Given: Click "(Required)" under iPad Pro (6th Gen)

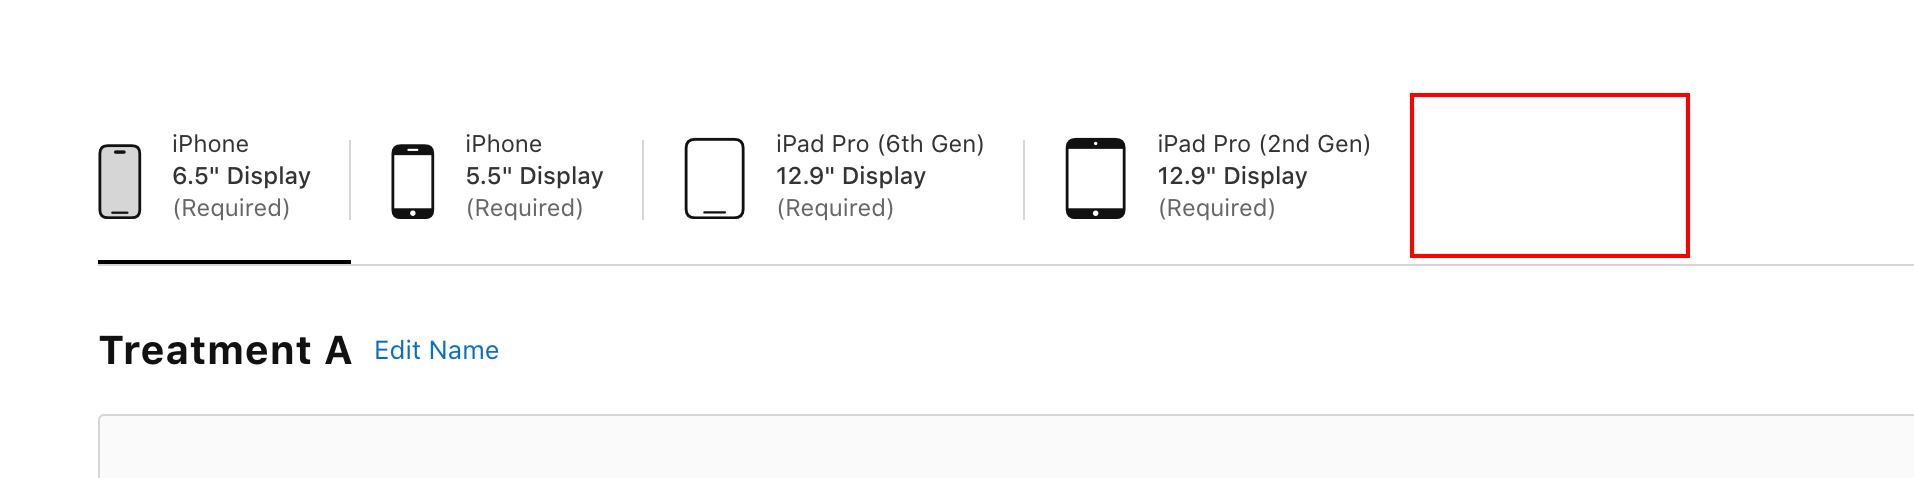Looking at the screenshot, I should (835, 208).
